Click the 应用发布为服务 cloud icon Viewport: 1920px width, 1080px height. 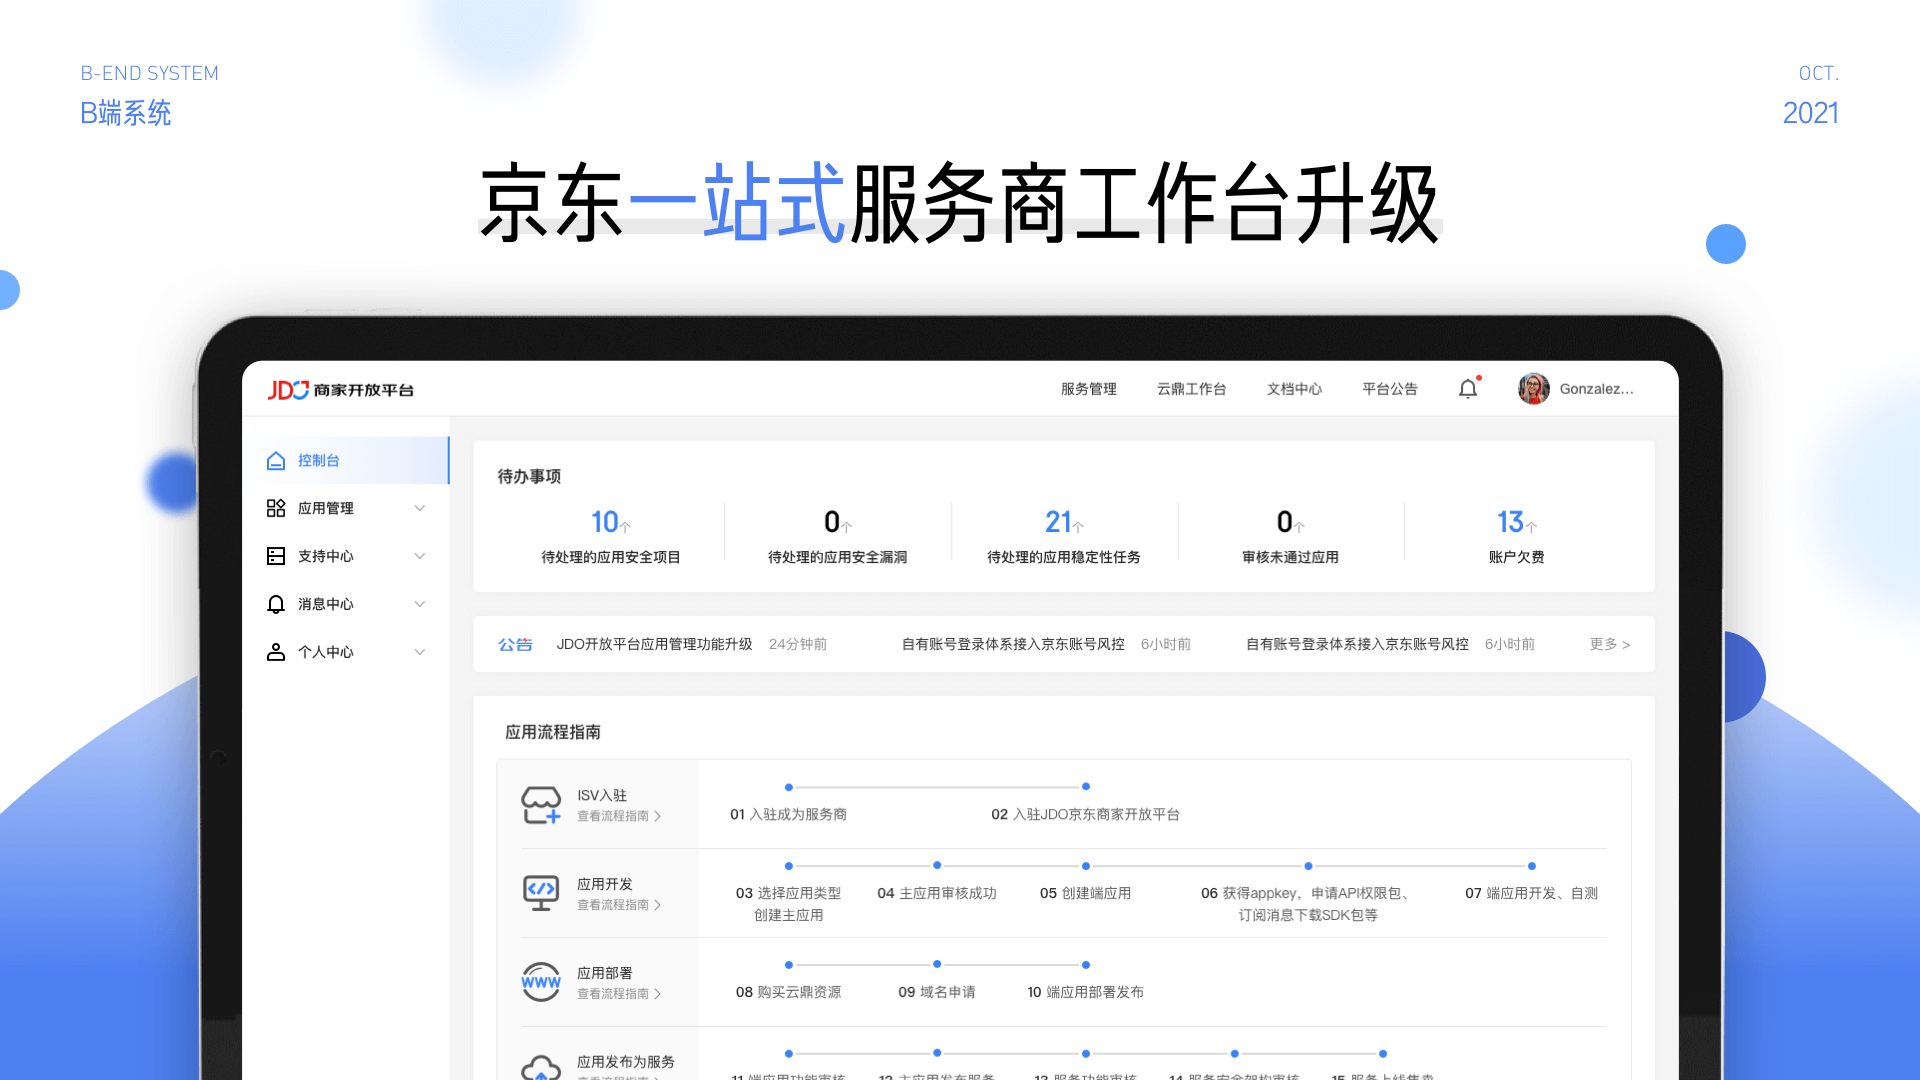(x=541, y=1067)
